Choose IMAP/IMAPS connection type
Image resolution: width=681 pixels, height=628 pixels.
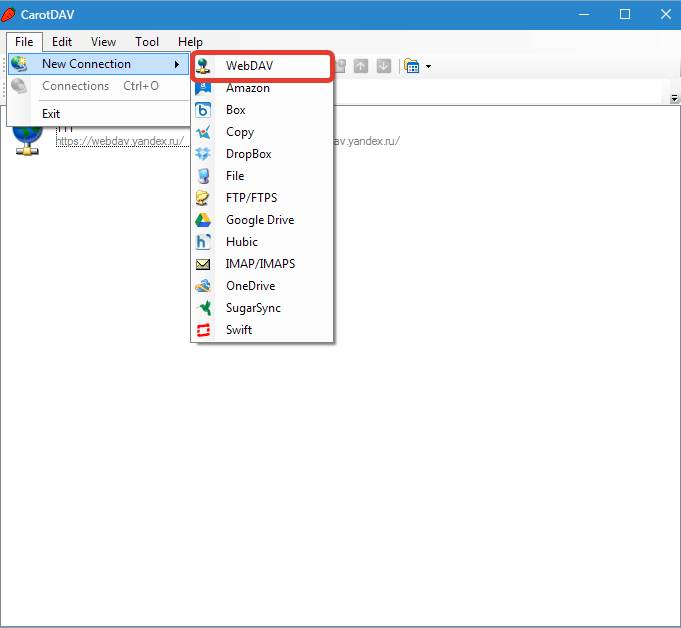[262, 264]
